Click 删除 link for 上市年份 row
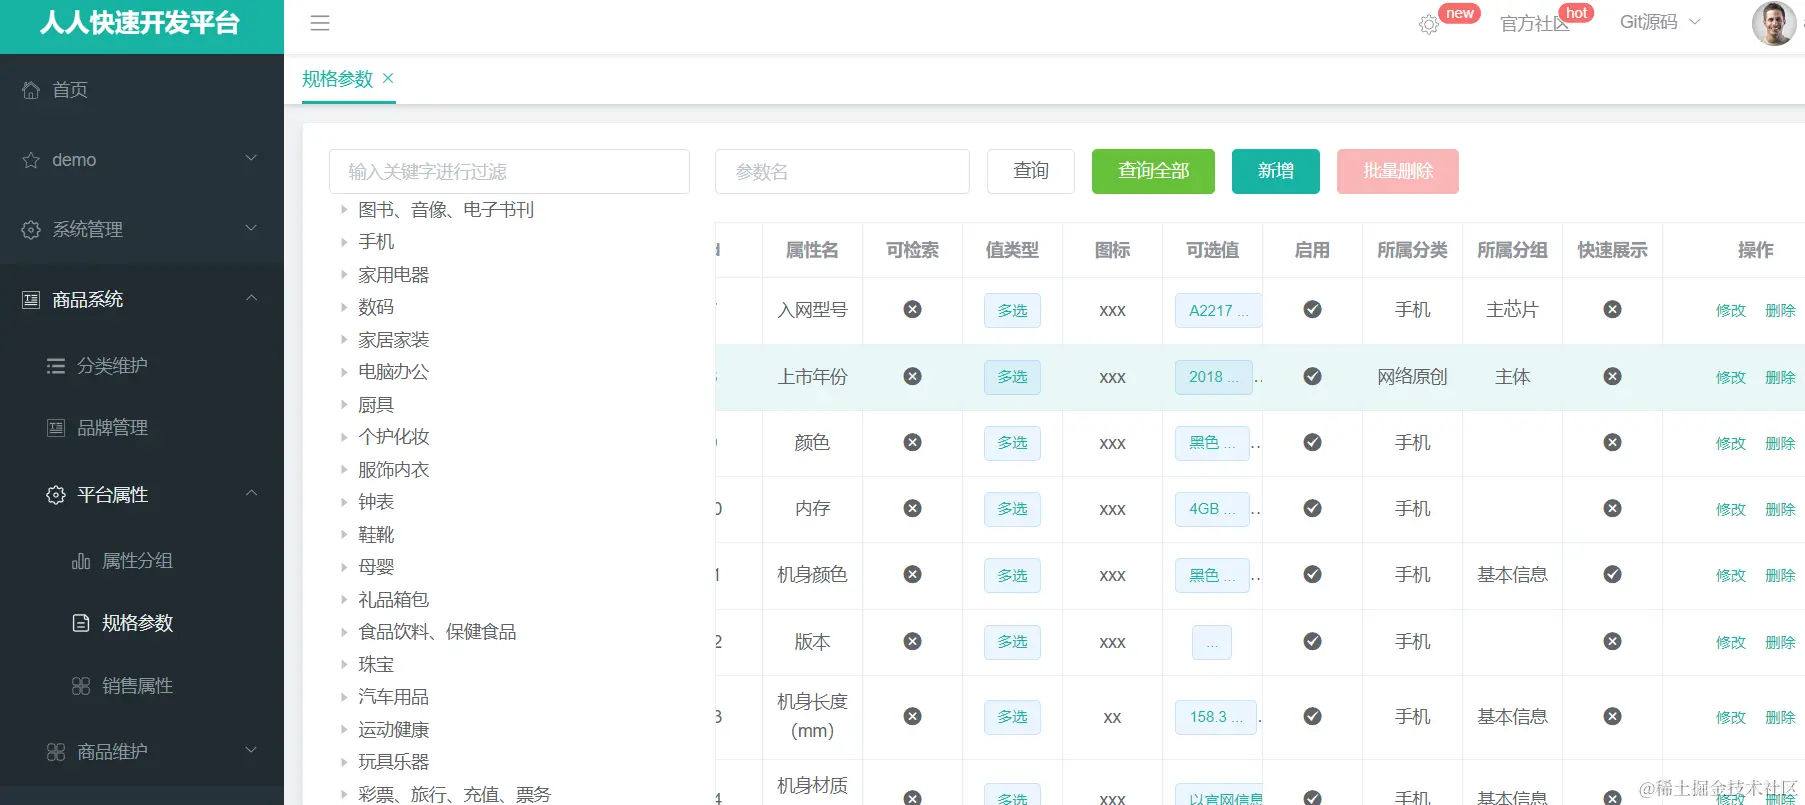This screenshot has width=1805, height=805. point(1780,377)
